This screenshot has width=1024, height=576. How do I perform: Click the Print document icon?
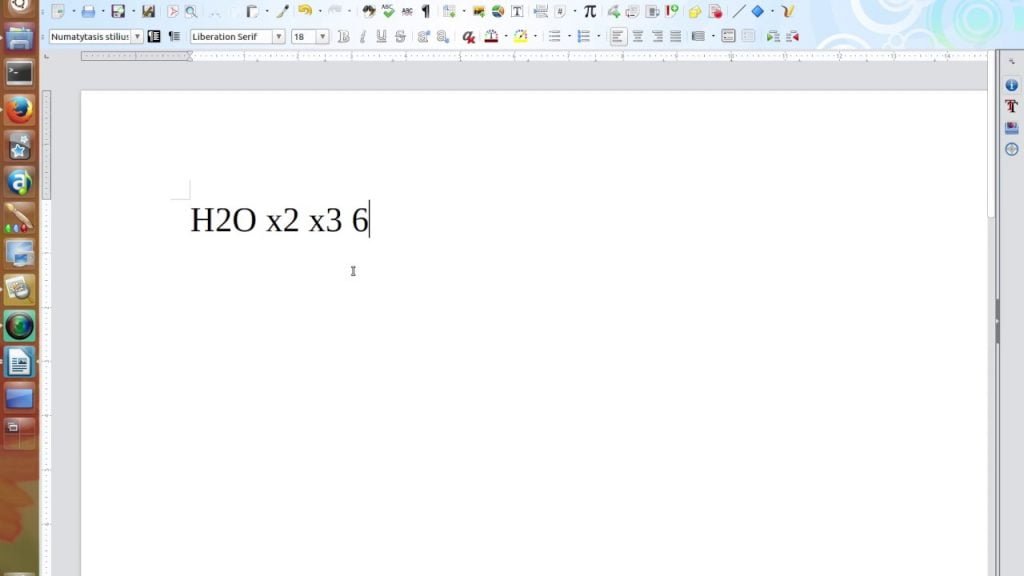tap(88, 12)
